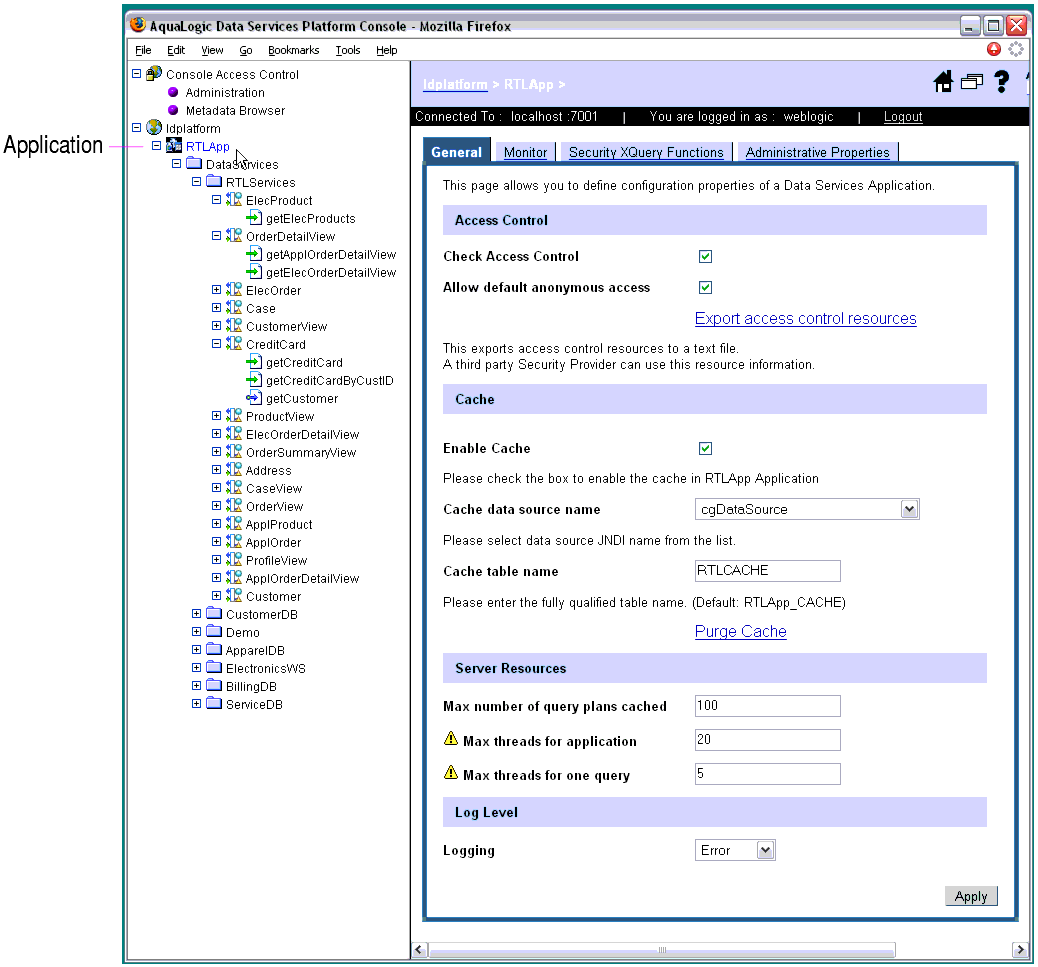Click the Firefox logo in title bar
This screenshot has height=967, width=1038.
(138, 25)
